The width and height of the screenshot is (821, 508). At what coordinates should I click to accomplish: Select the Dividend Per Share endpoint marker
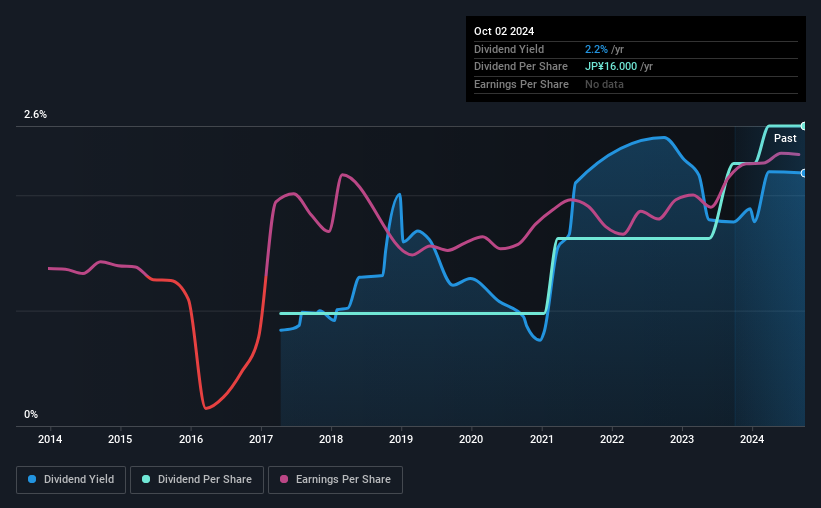(x=804, y=126)
